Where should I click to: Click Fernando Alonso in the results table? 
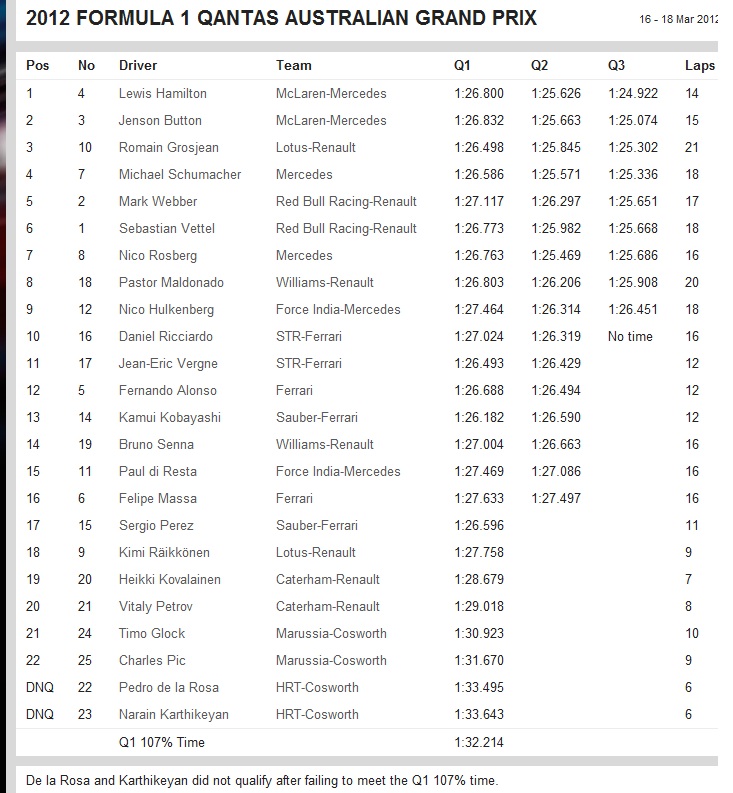(x=167, y=390)
